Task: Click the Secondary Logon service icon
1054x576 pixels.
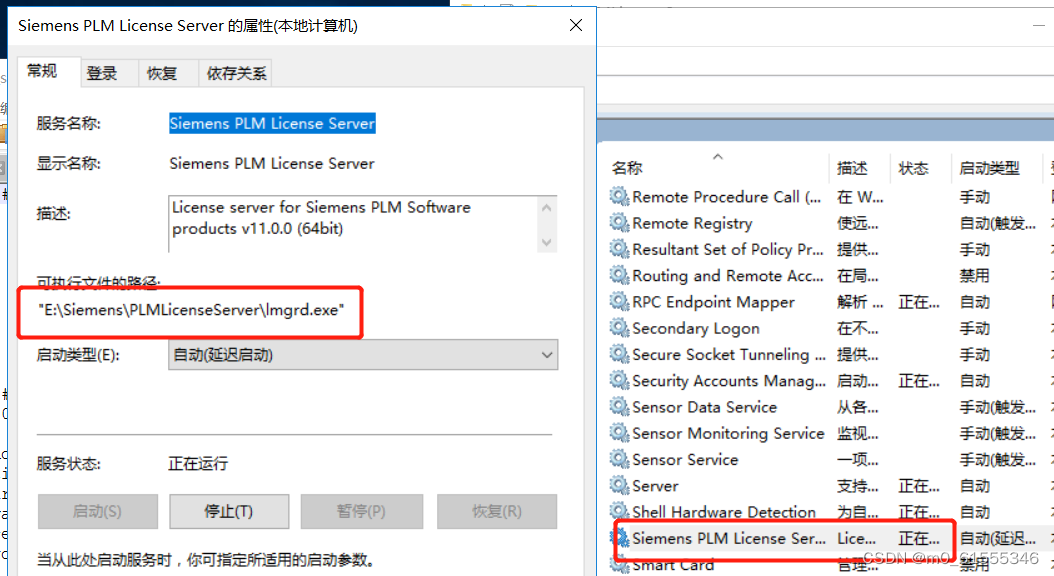Action: pos(618,328)
